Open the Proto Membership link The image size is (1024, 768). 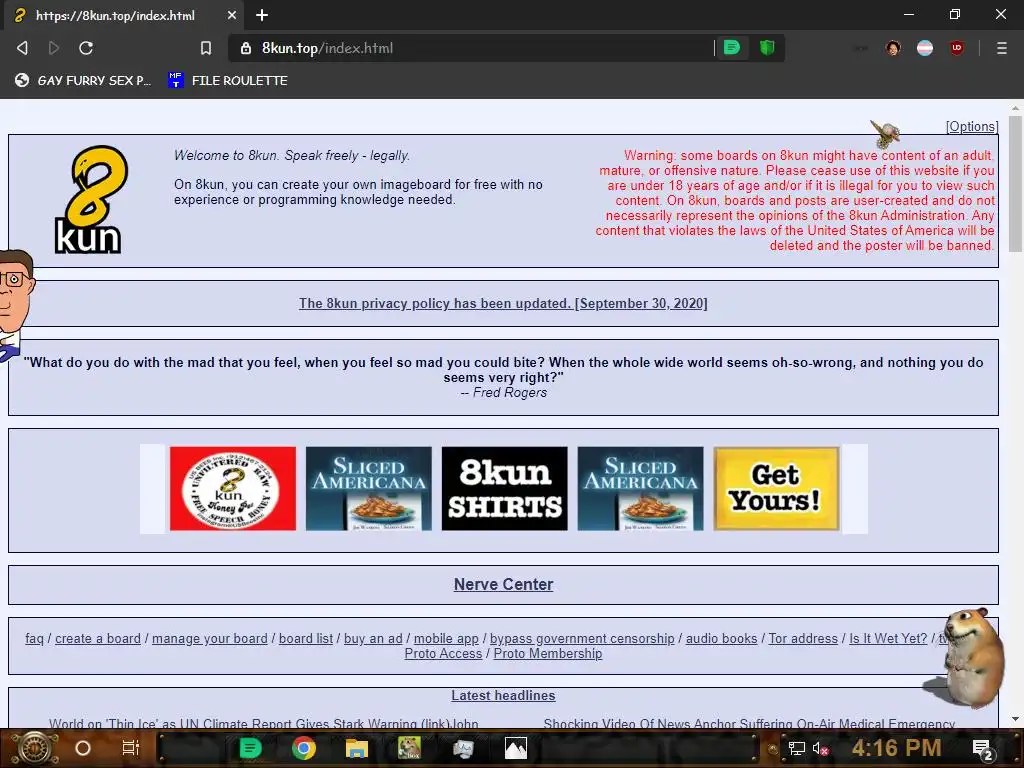tap(548, 653)
